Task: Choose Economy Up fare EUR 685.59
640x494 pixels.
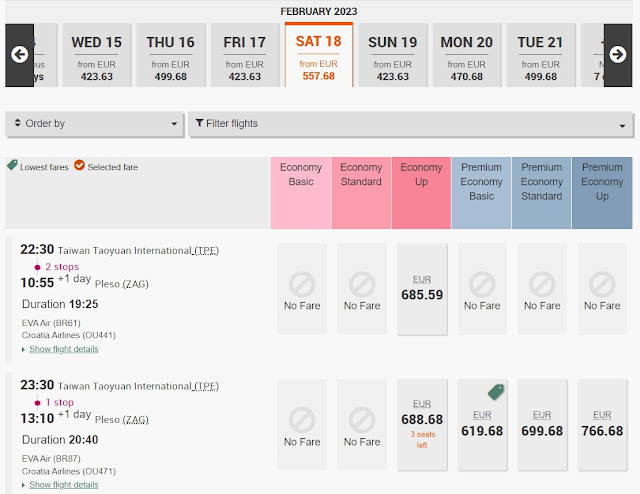Action: tap(422, 289)
